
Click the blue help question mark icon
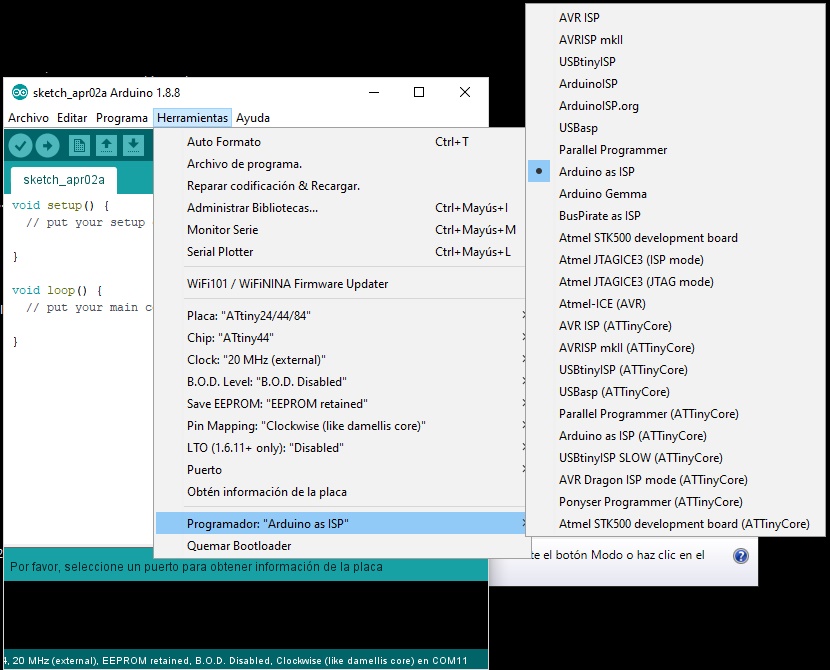(741, 556)
